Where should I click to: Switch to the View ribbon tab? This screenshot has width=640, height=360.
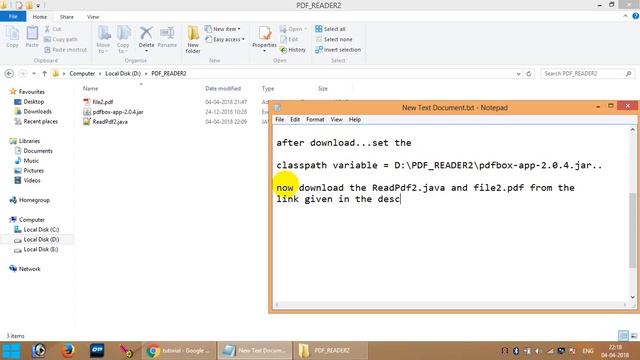93,17
